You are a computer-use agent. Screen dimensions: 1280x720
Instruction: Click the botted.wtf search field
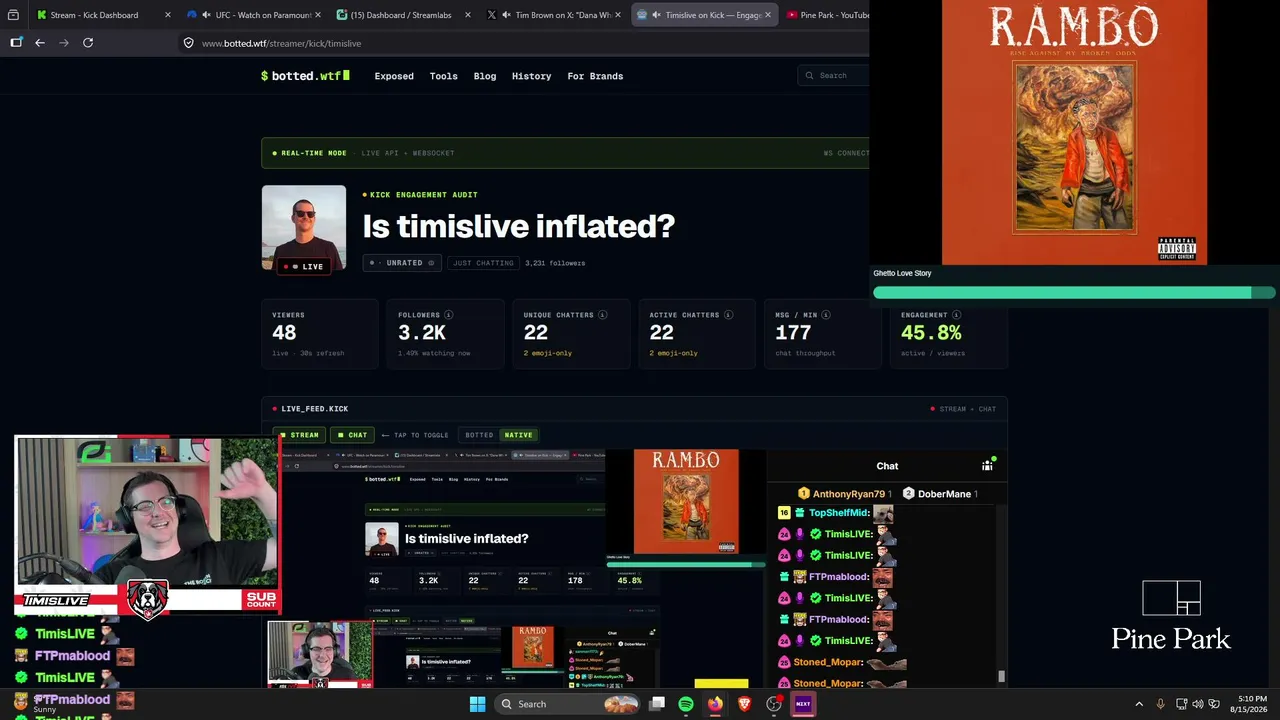click(833, 76)
